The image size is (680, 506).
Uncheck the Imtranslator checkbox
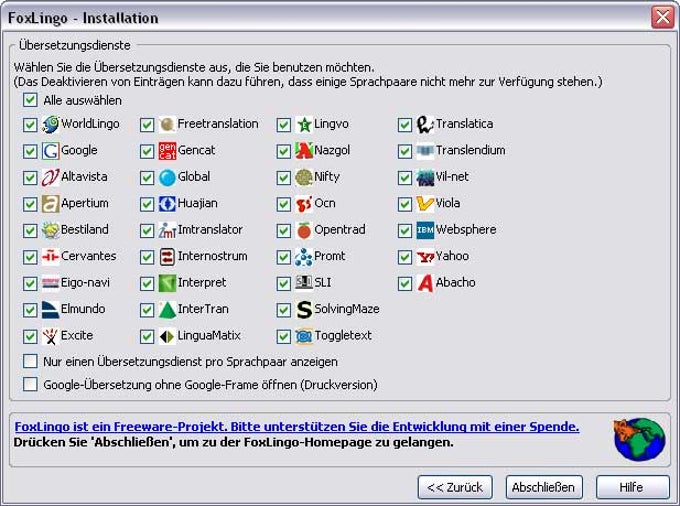147,231
